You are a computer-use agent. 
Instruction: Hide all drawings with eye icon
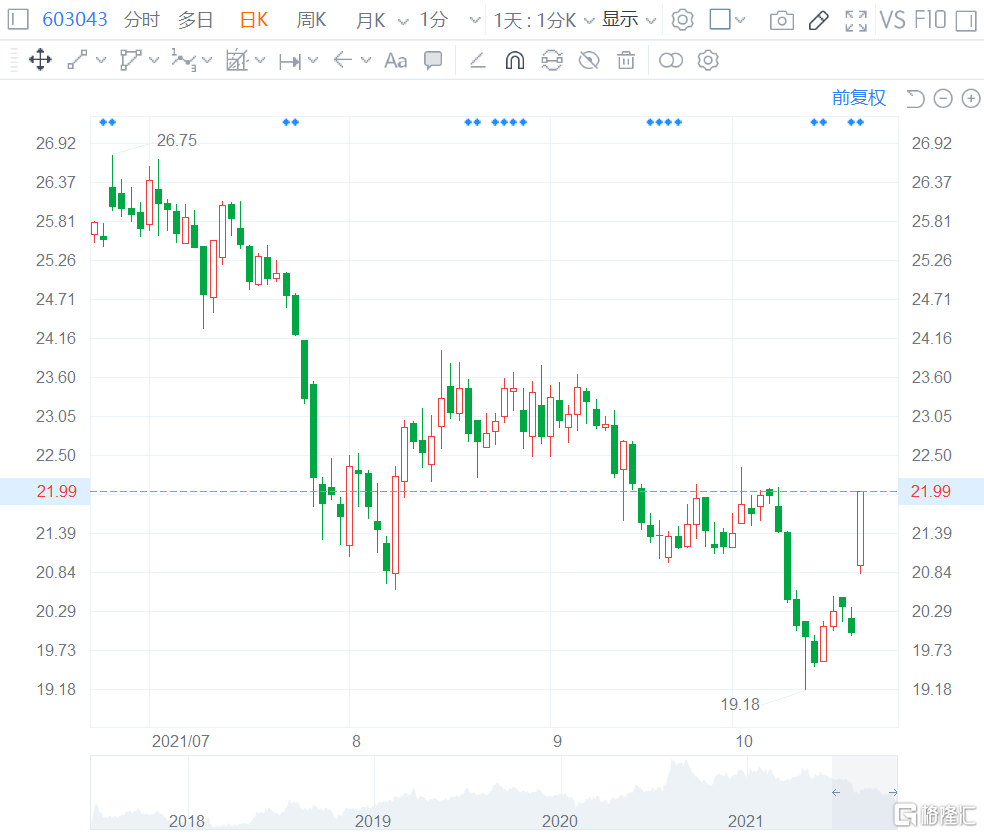589,60
